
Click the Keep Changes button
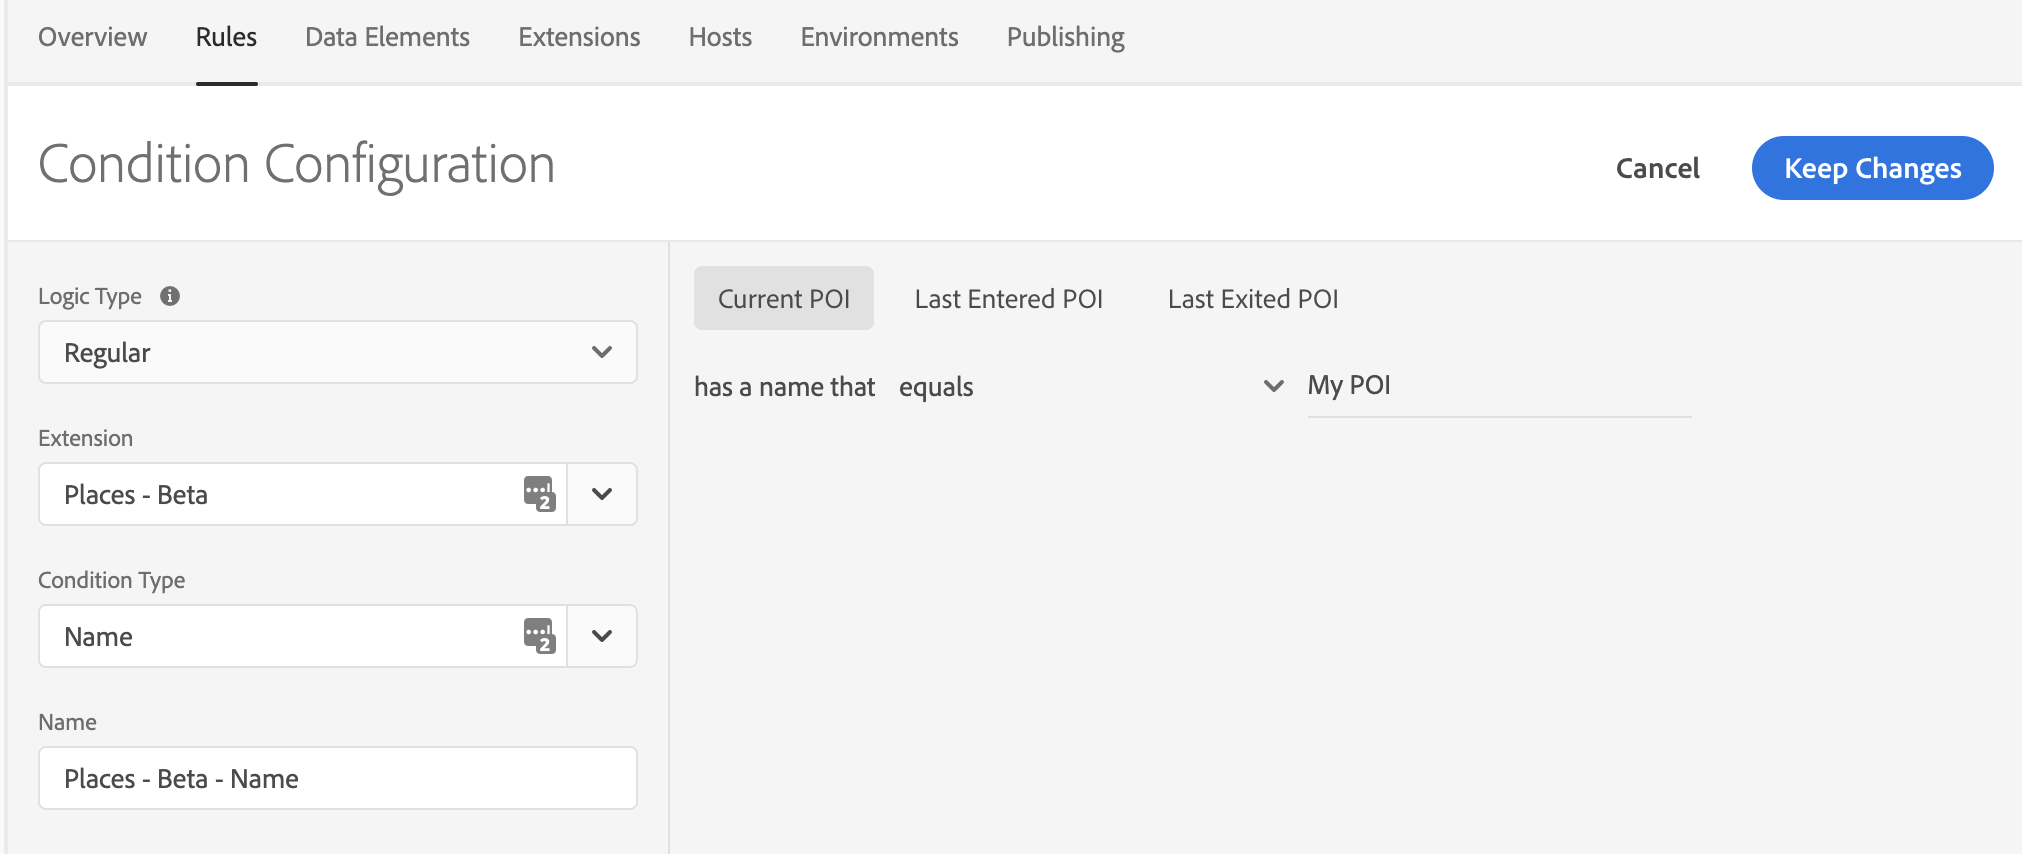[1872, 168]
